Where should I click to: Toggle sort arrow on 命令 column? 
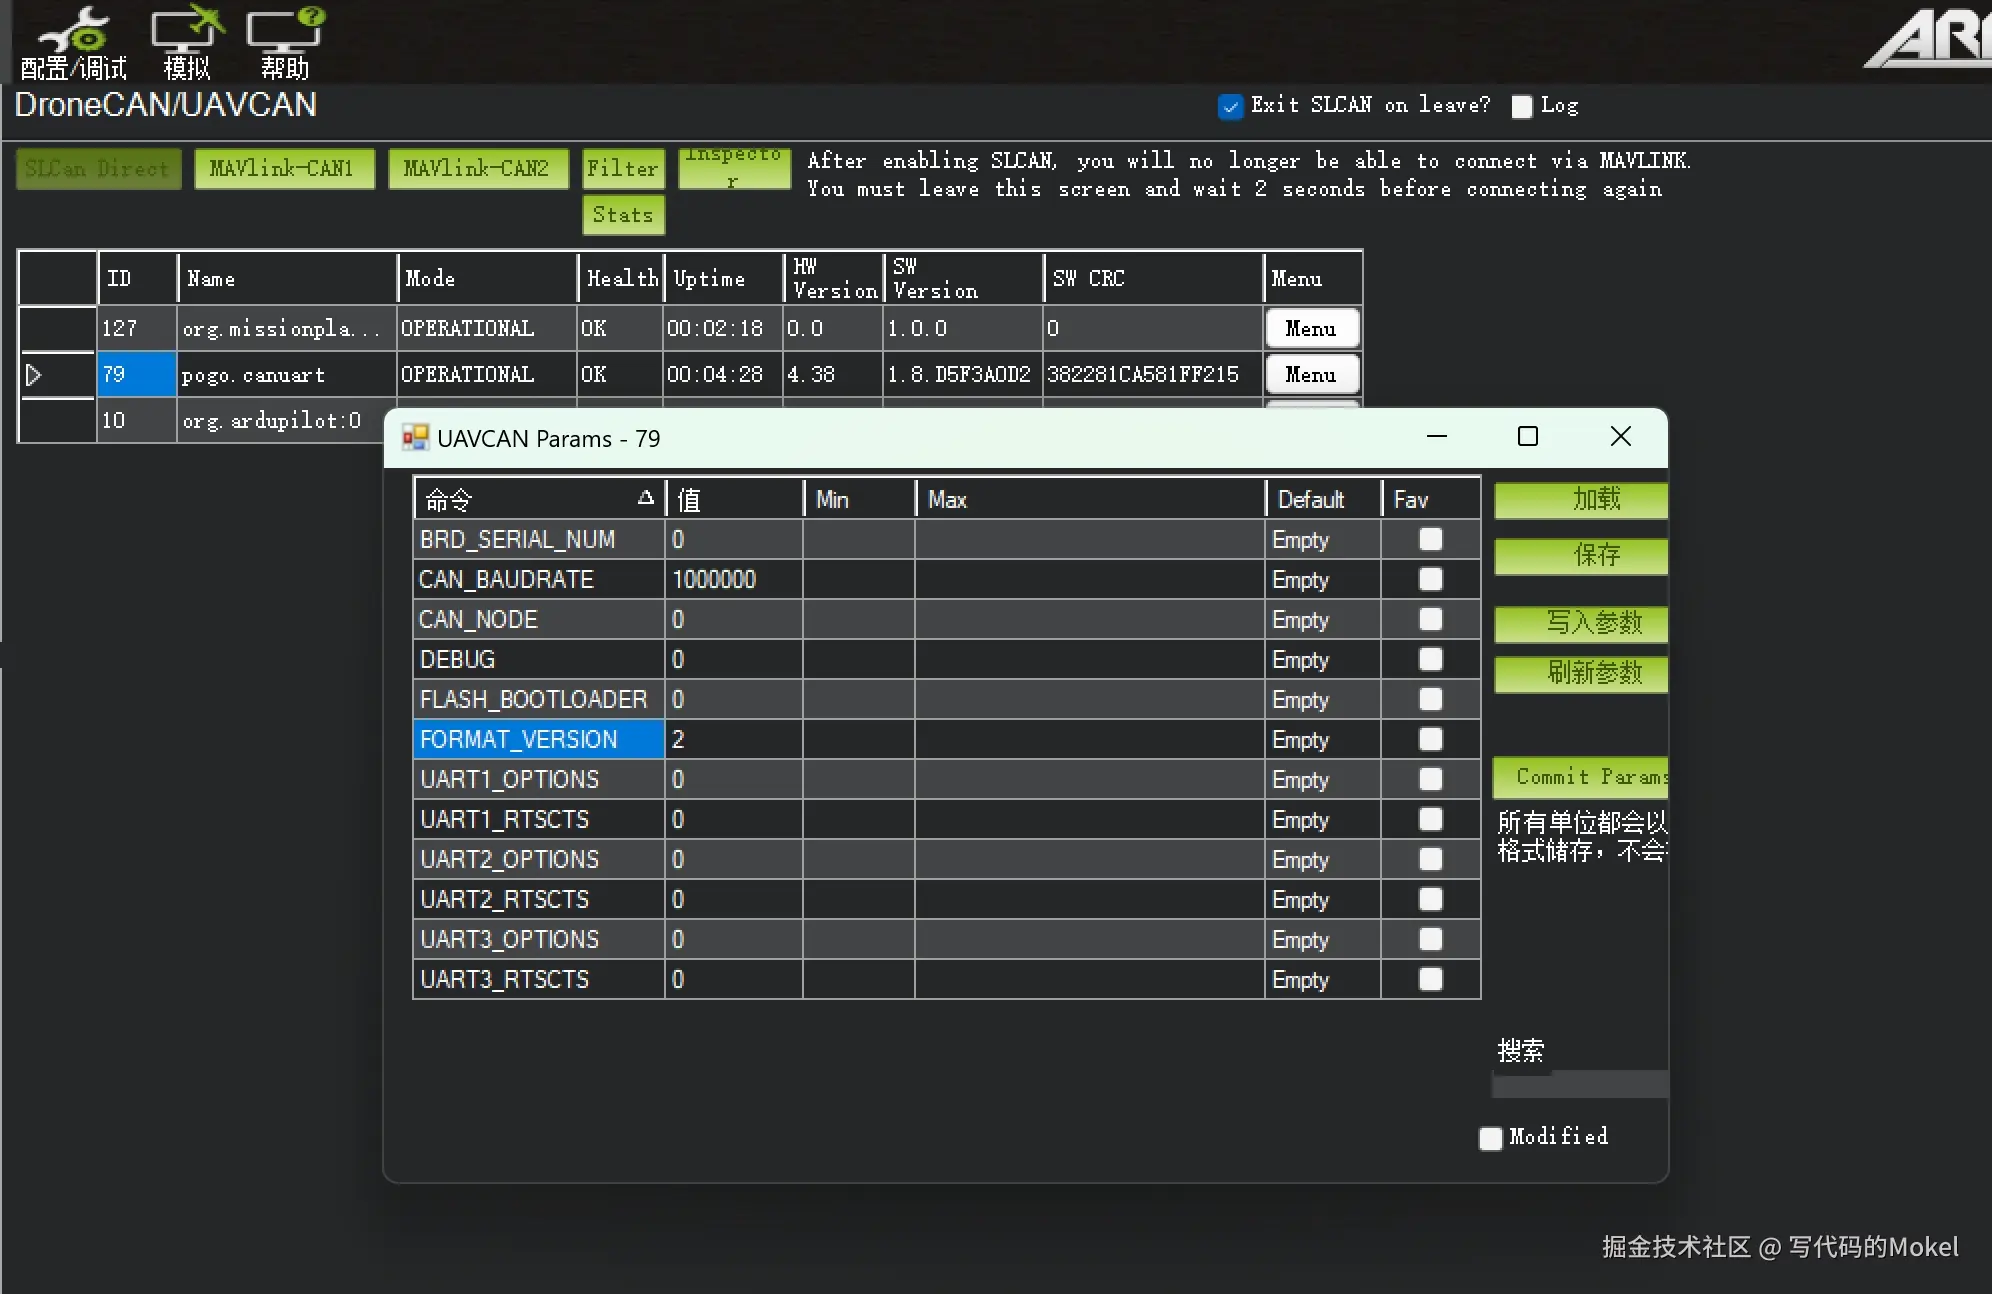click(646, 498)
